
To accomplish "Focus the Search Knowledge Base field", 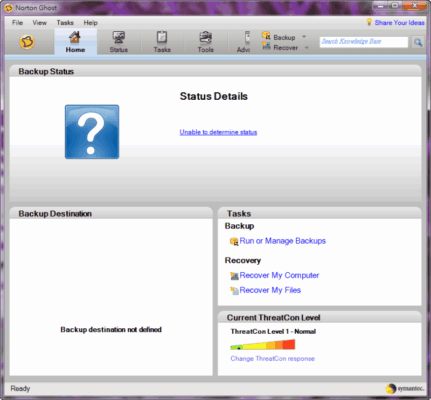I will [x=364, y=42].
